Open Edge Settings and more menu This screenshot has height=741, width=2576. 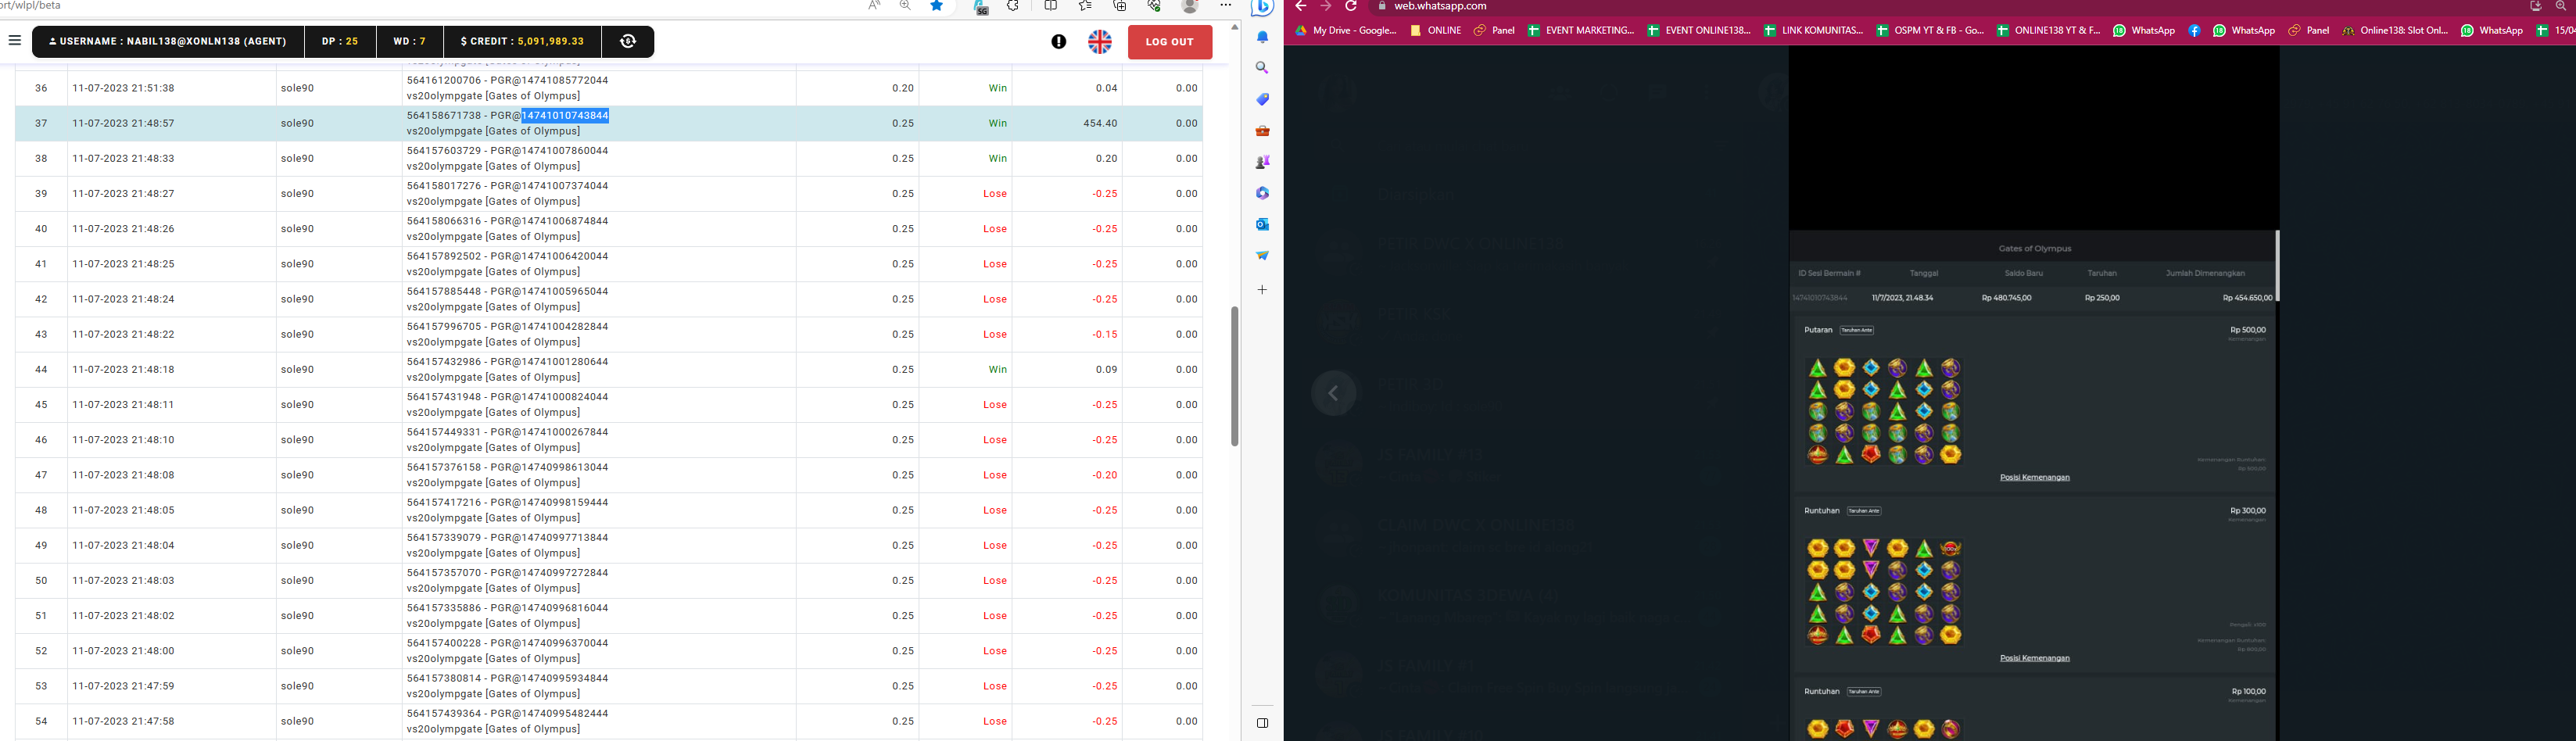point(1226,6)
